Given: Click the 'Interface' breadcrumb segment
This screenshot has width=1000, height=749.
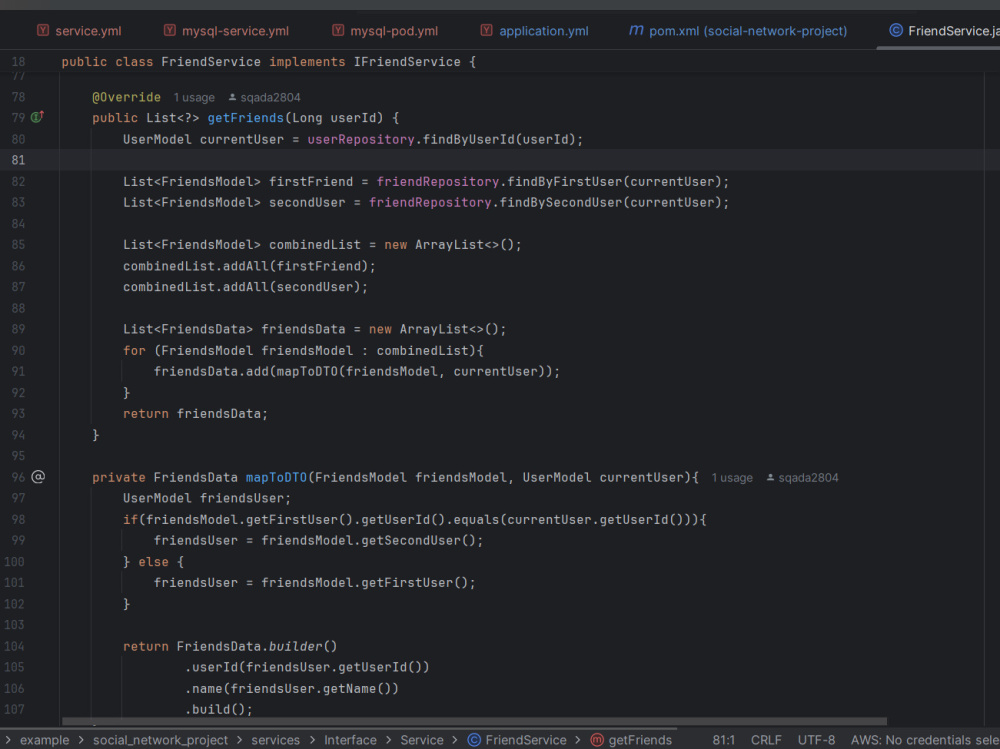Looking at the screenshot, I should tap(350, 740).
